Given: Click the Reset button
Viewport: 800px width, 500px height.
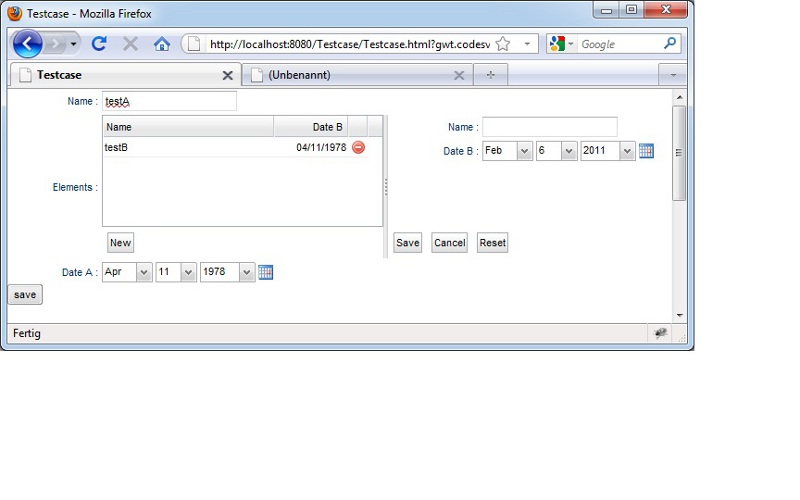Looking at the screenshot, I should point(492,243).
